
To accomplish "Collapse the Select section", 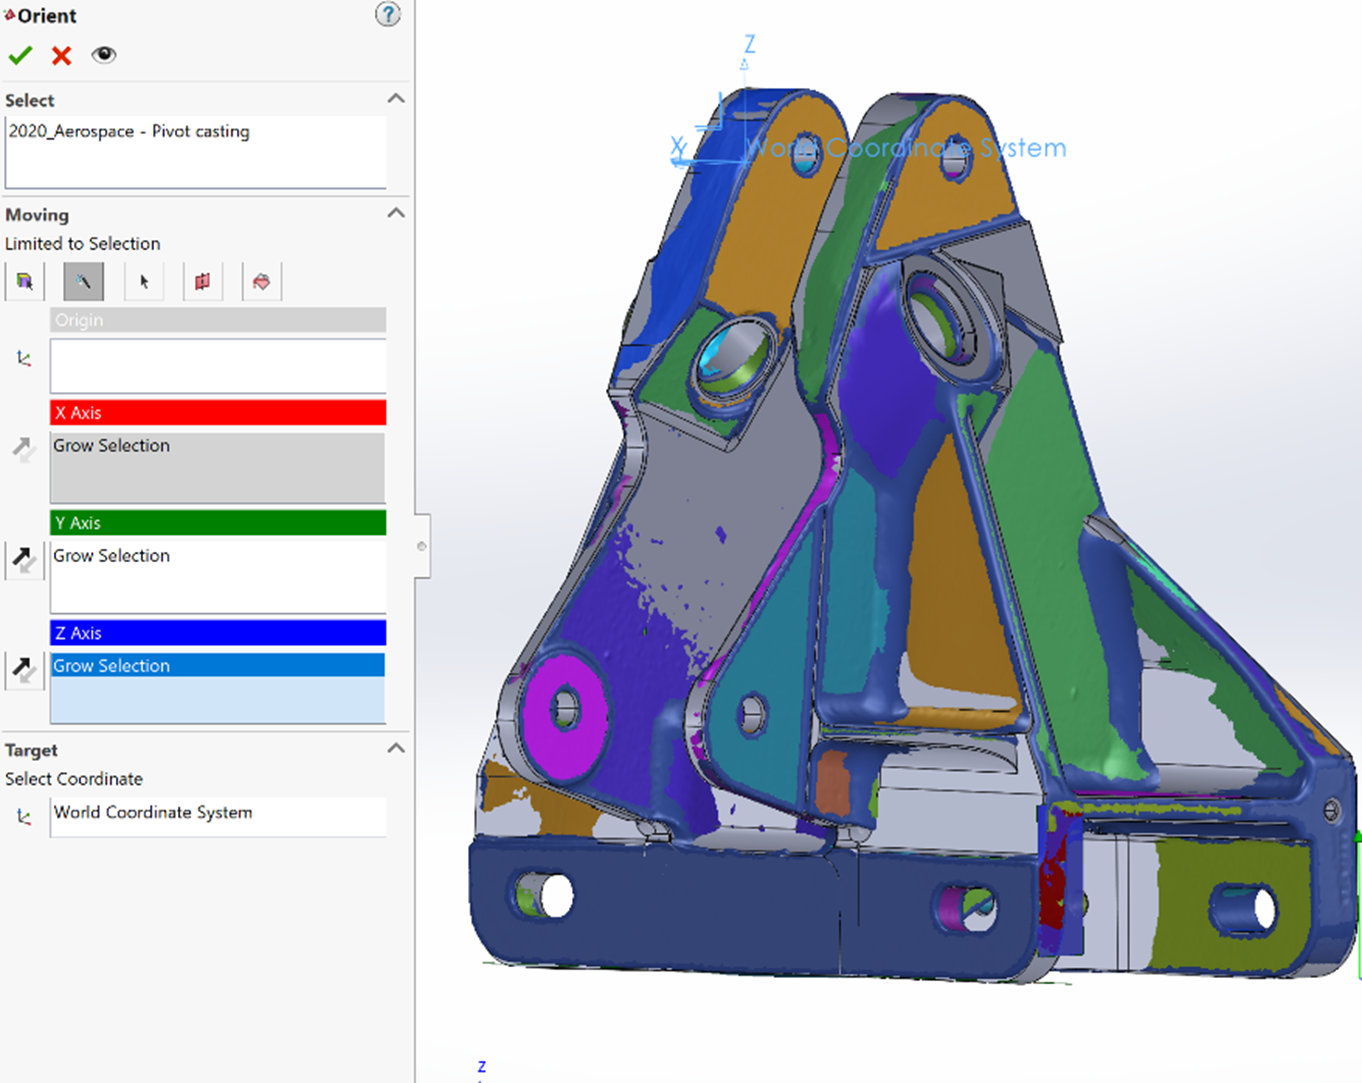I will coord(396,99).
